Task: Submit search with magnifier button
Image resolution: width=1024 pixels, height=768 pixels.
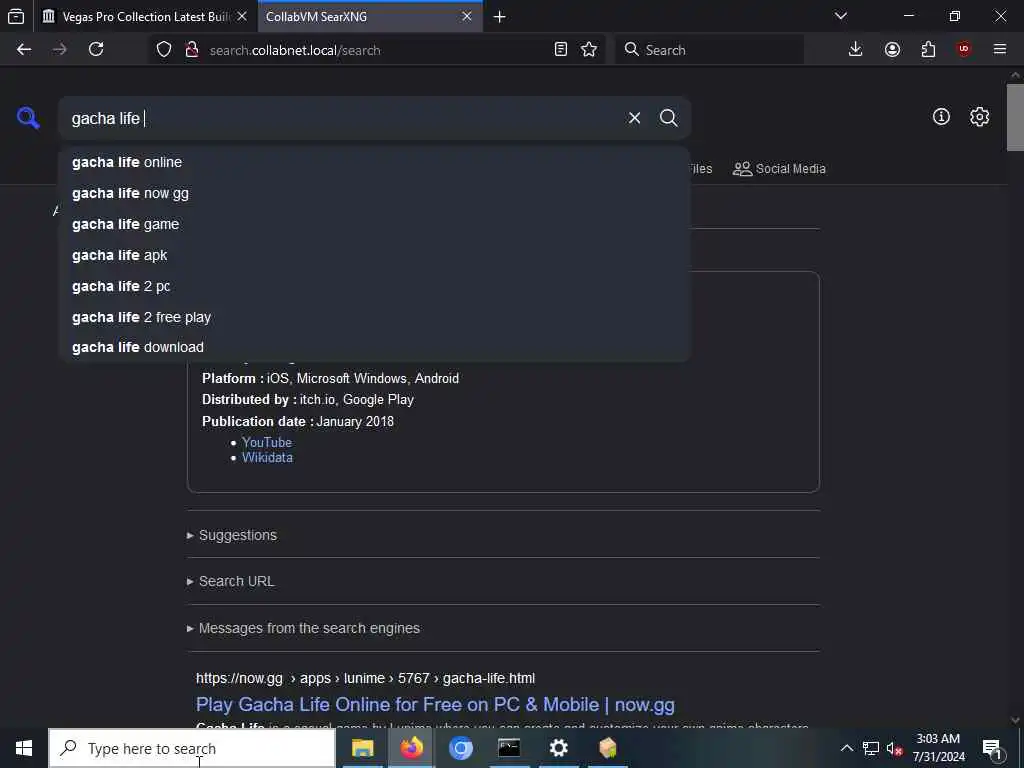Action: point(668,118)
